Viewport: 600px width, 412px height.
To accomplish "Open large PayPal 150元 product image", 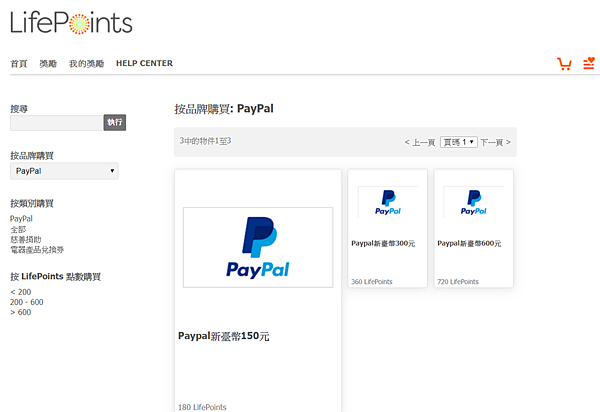I will pos(258,248).
